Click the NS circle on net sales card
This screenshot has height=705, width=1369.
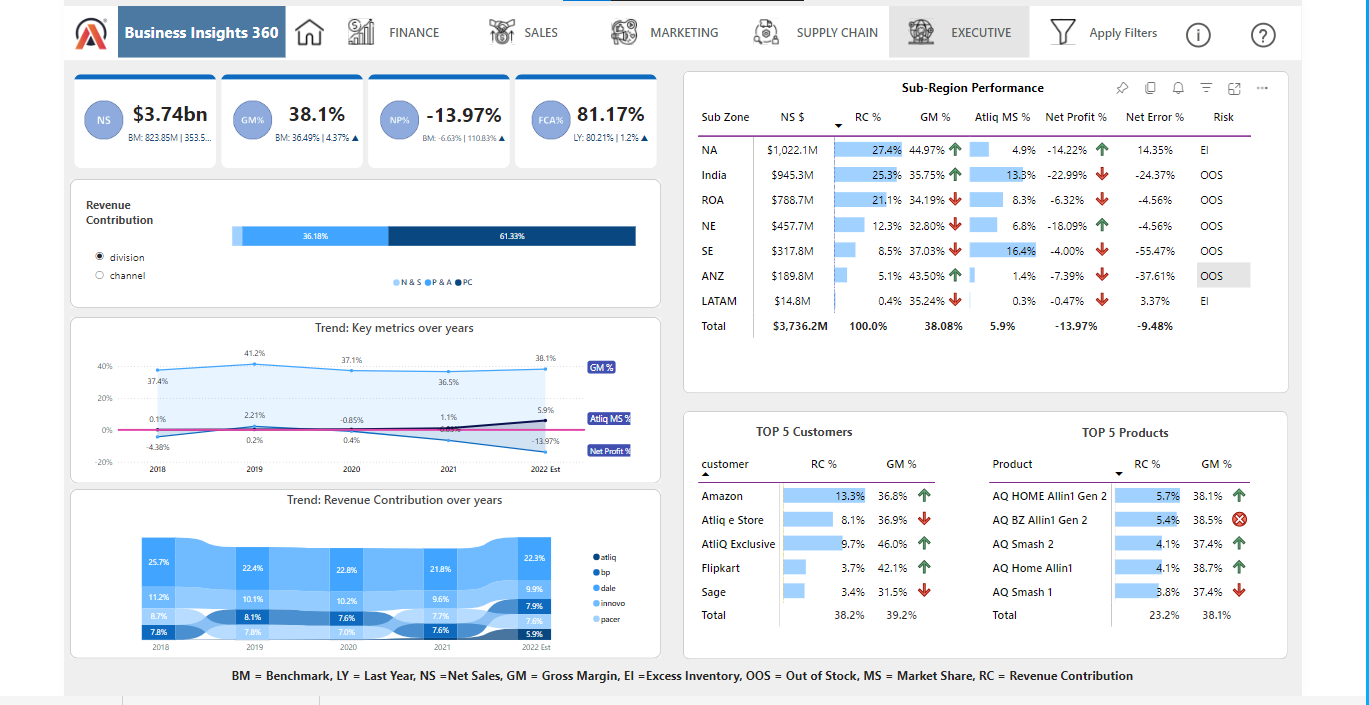(x=104, y=120)
